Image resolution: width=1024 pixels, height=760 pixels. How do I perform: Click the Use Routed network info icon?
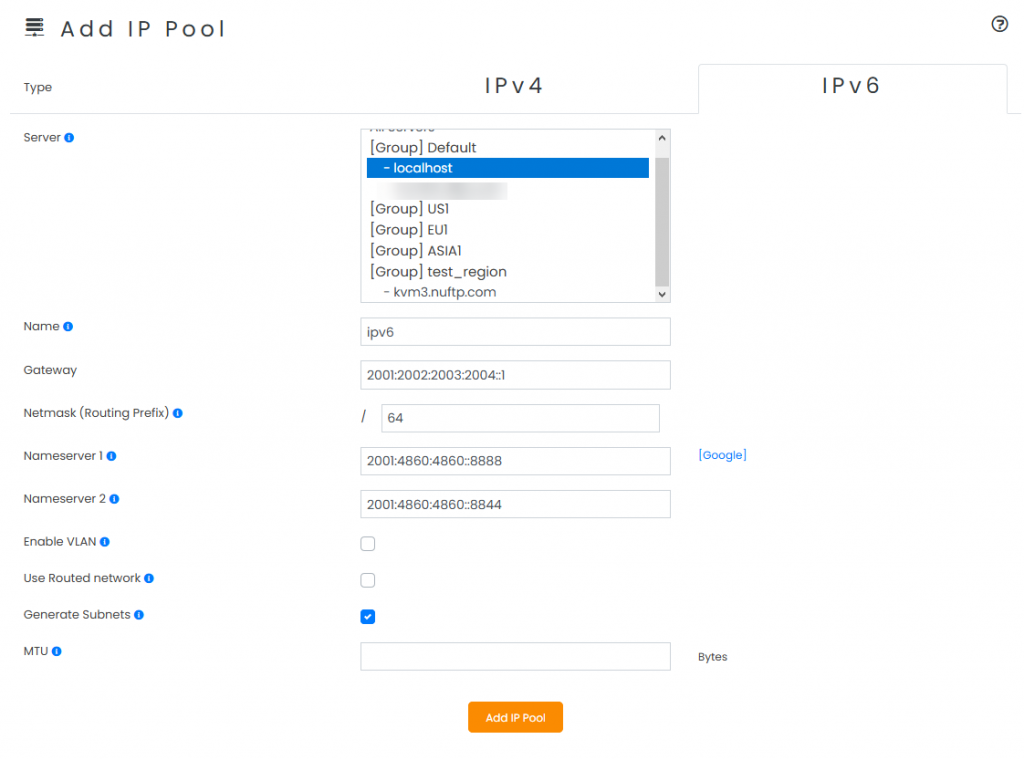coord(147,578)
